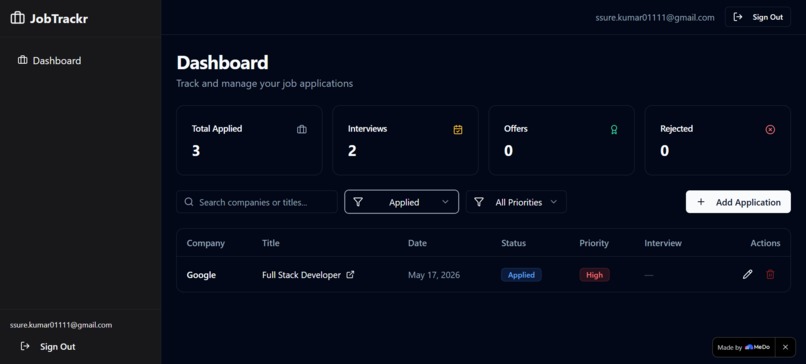Click the Made by label in badge
806x364 pixels.
pos(729,348)
